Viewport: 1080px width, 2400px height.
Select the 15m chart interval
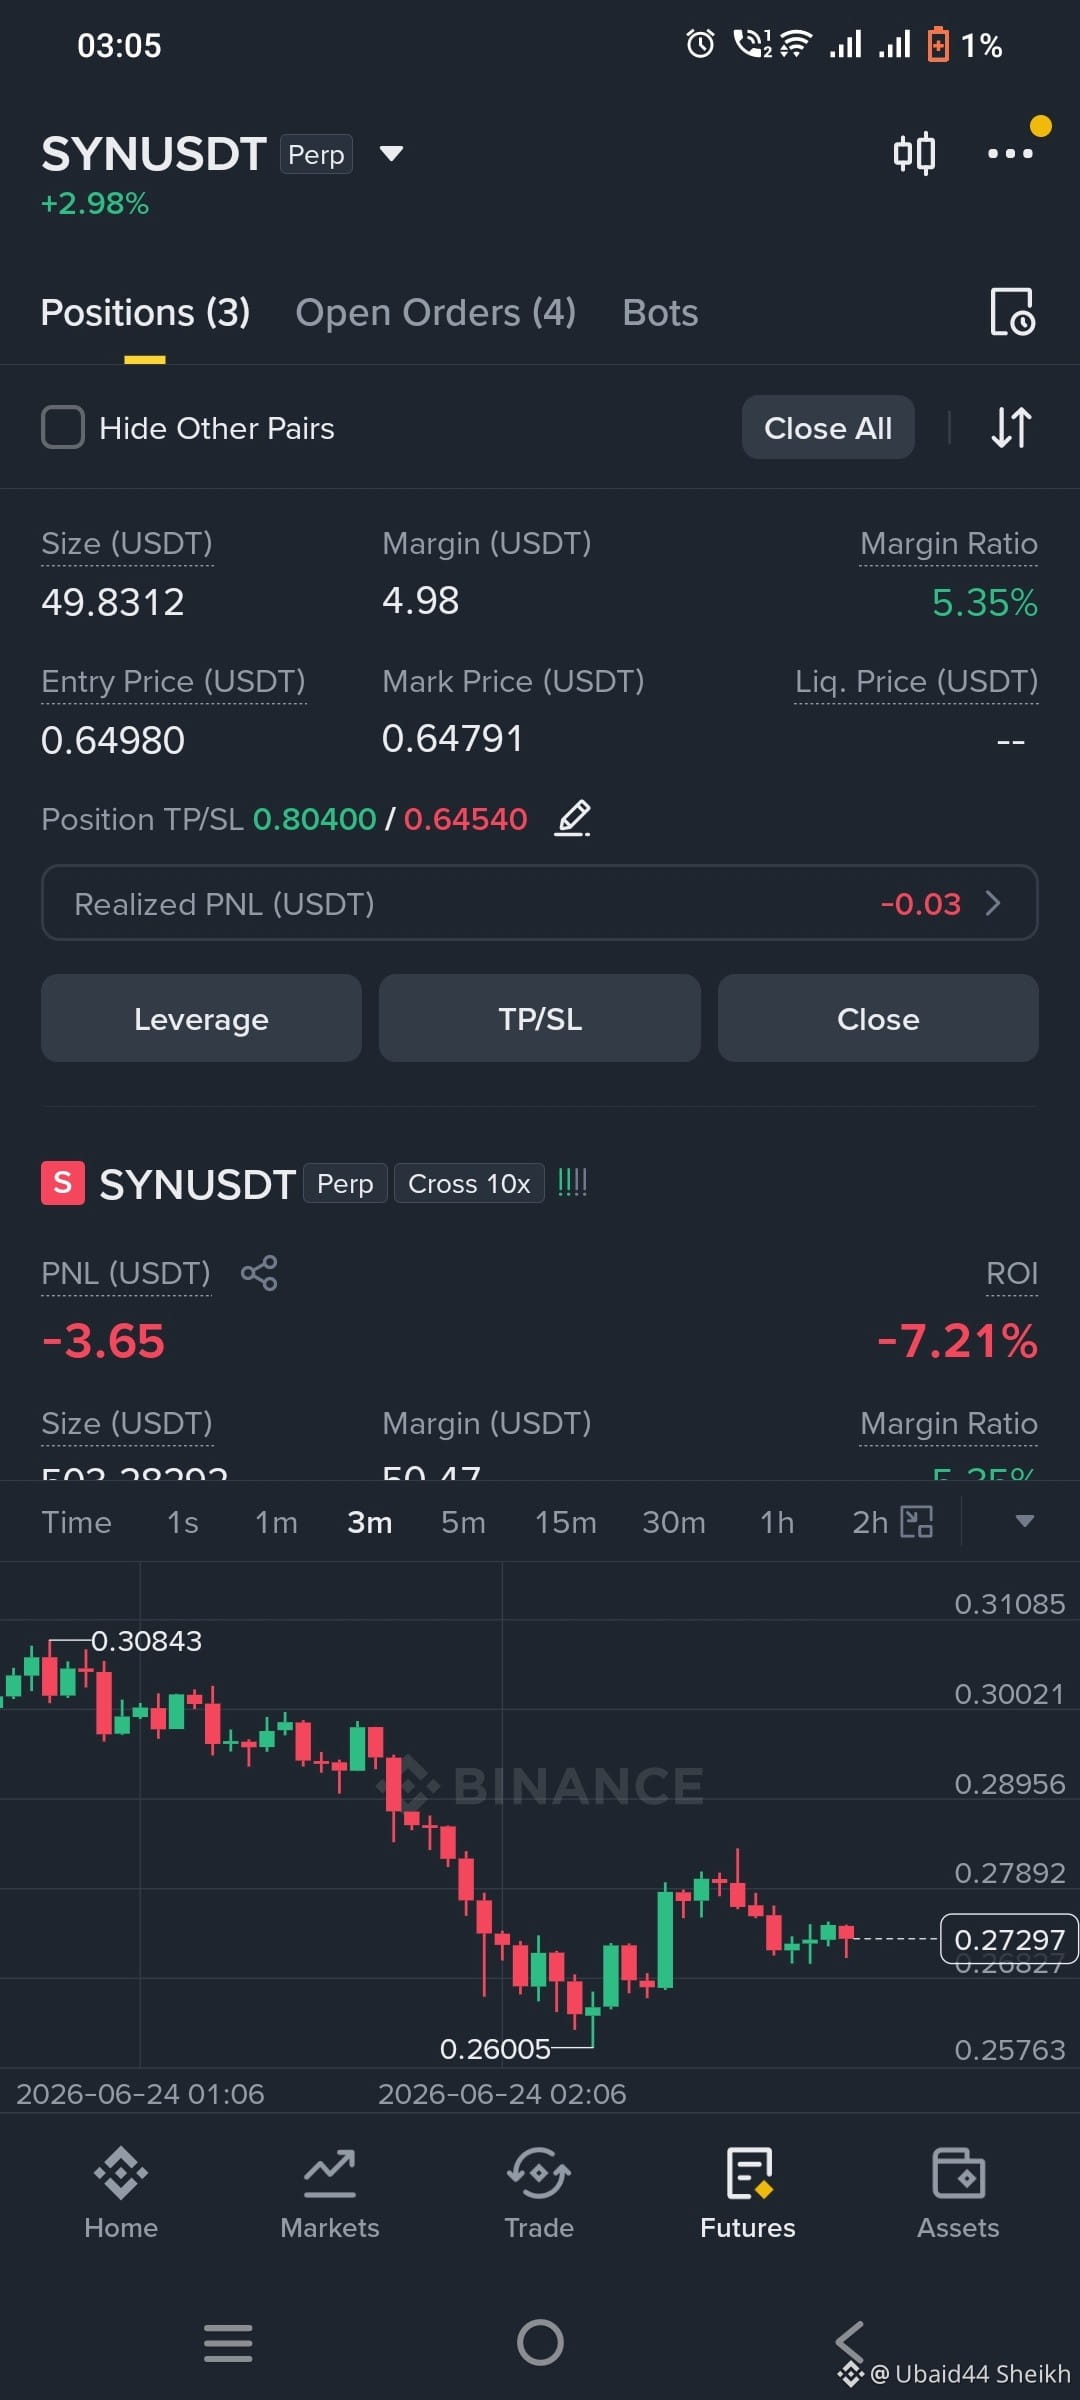coord(565,1522)
